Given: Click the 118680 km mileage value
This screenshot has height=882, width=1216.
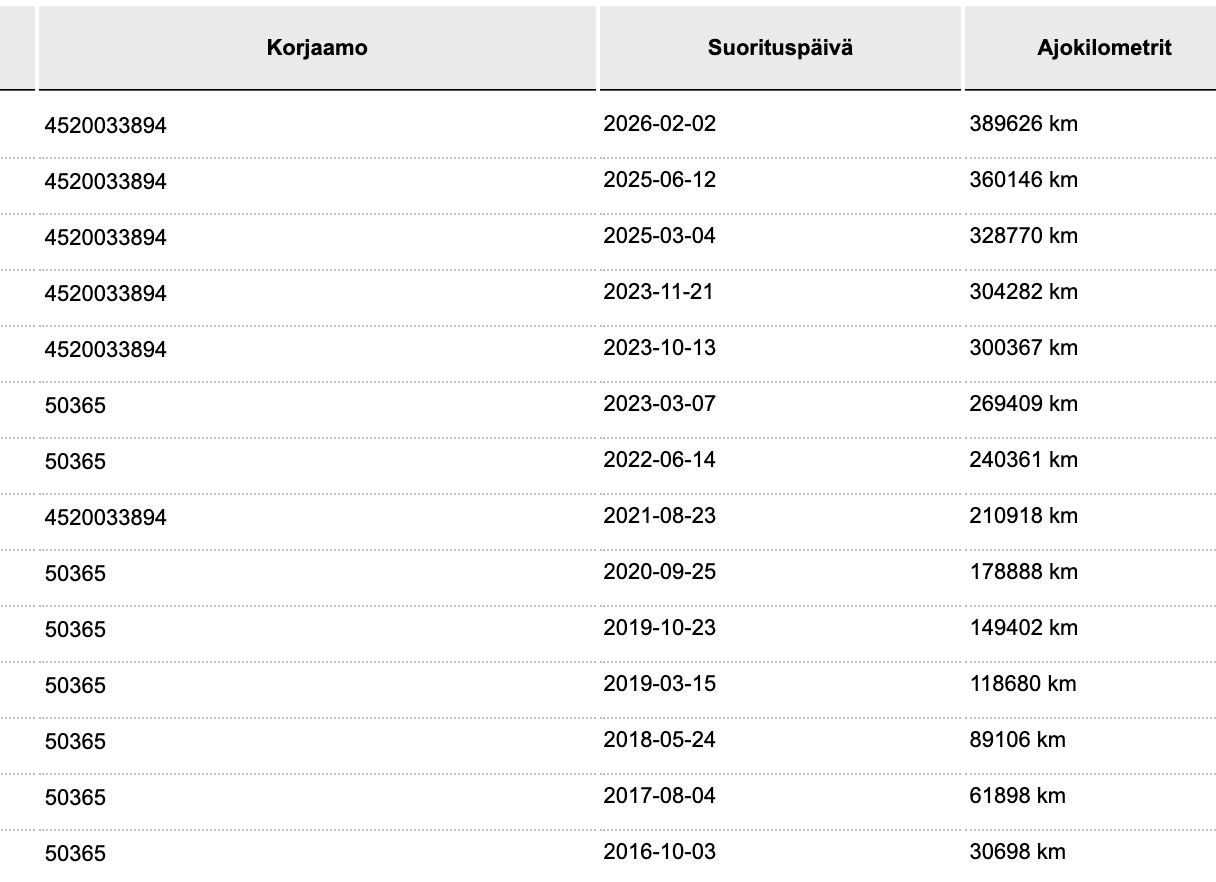Looking at the screenshot, I should tap(1024, 684).
